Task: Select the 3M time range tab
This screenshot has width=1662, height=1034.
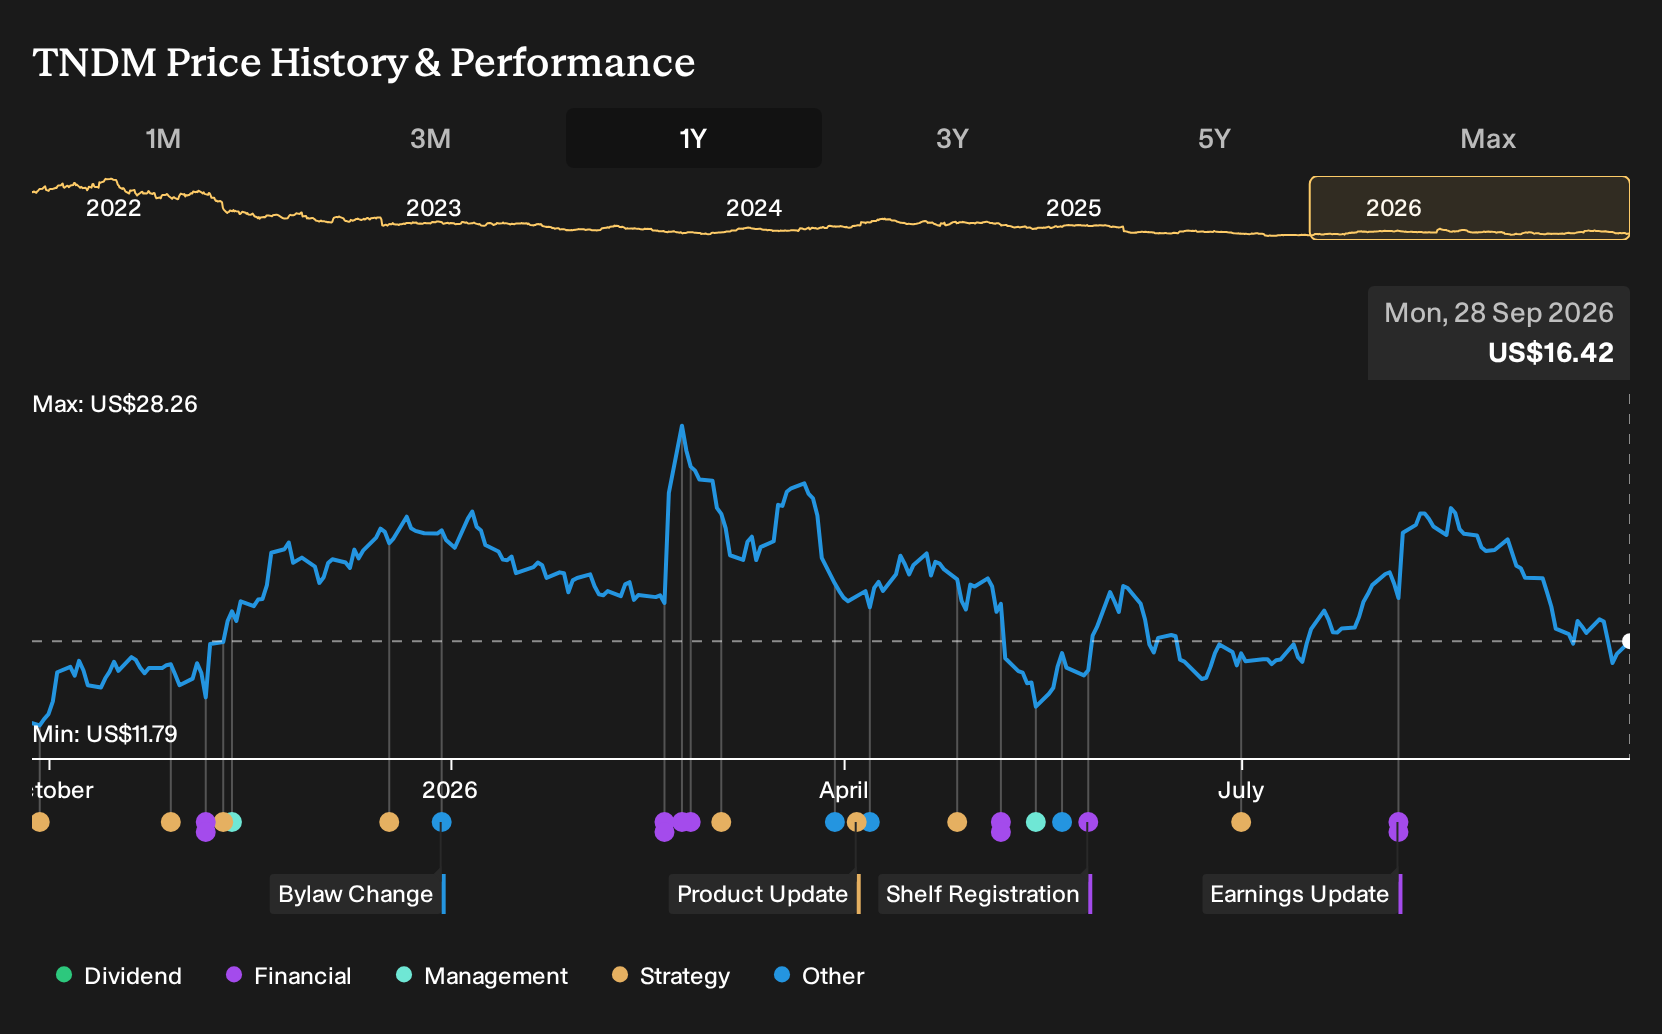Action: pyautogui.click(x=430, y=138)
